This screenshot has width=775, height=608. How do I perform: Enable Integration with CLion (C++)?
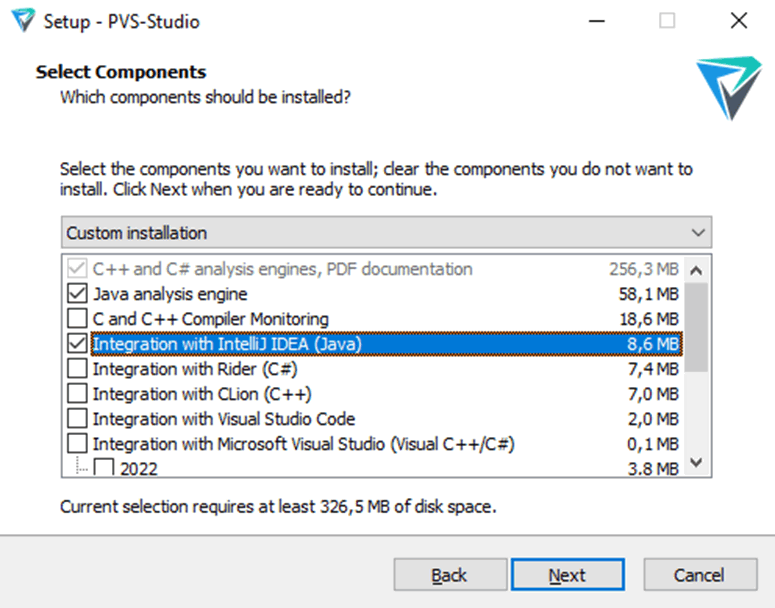tap(76, 394)
